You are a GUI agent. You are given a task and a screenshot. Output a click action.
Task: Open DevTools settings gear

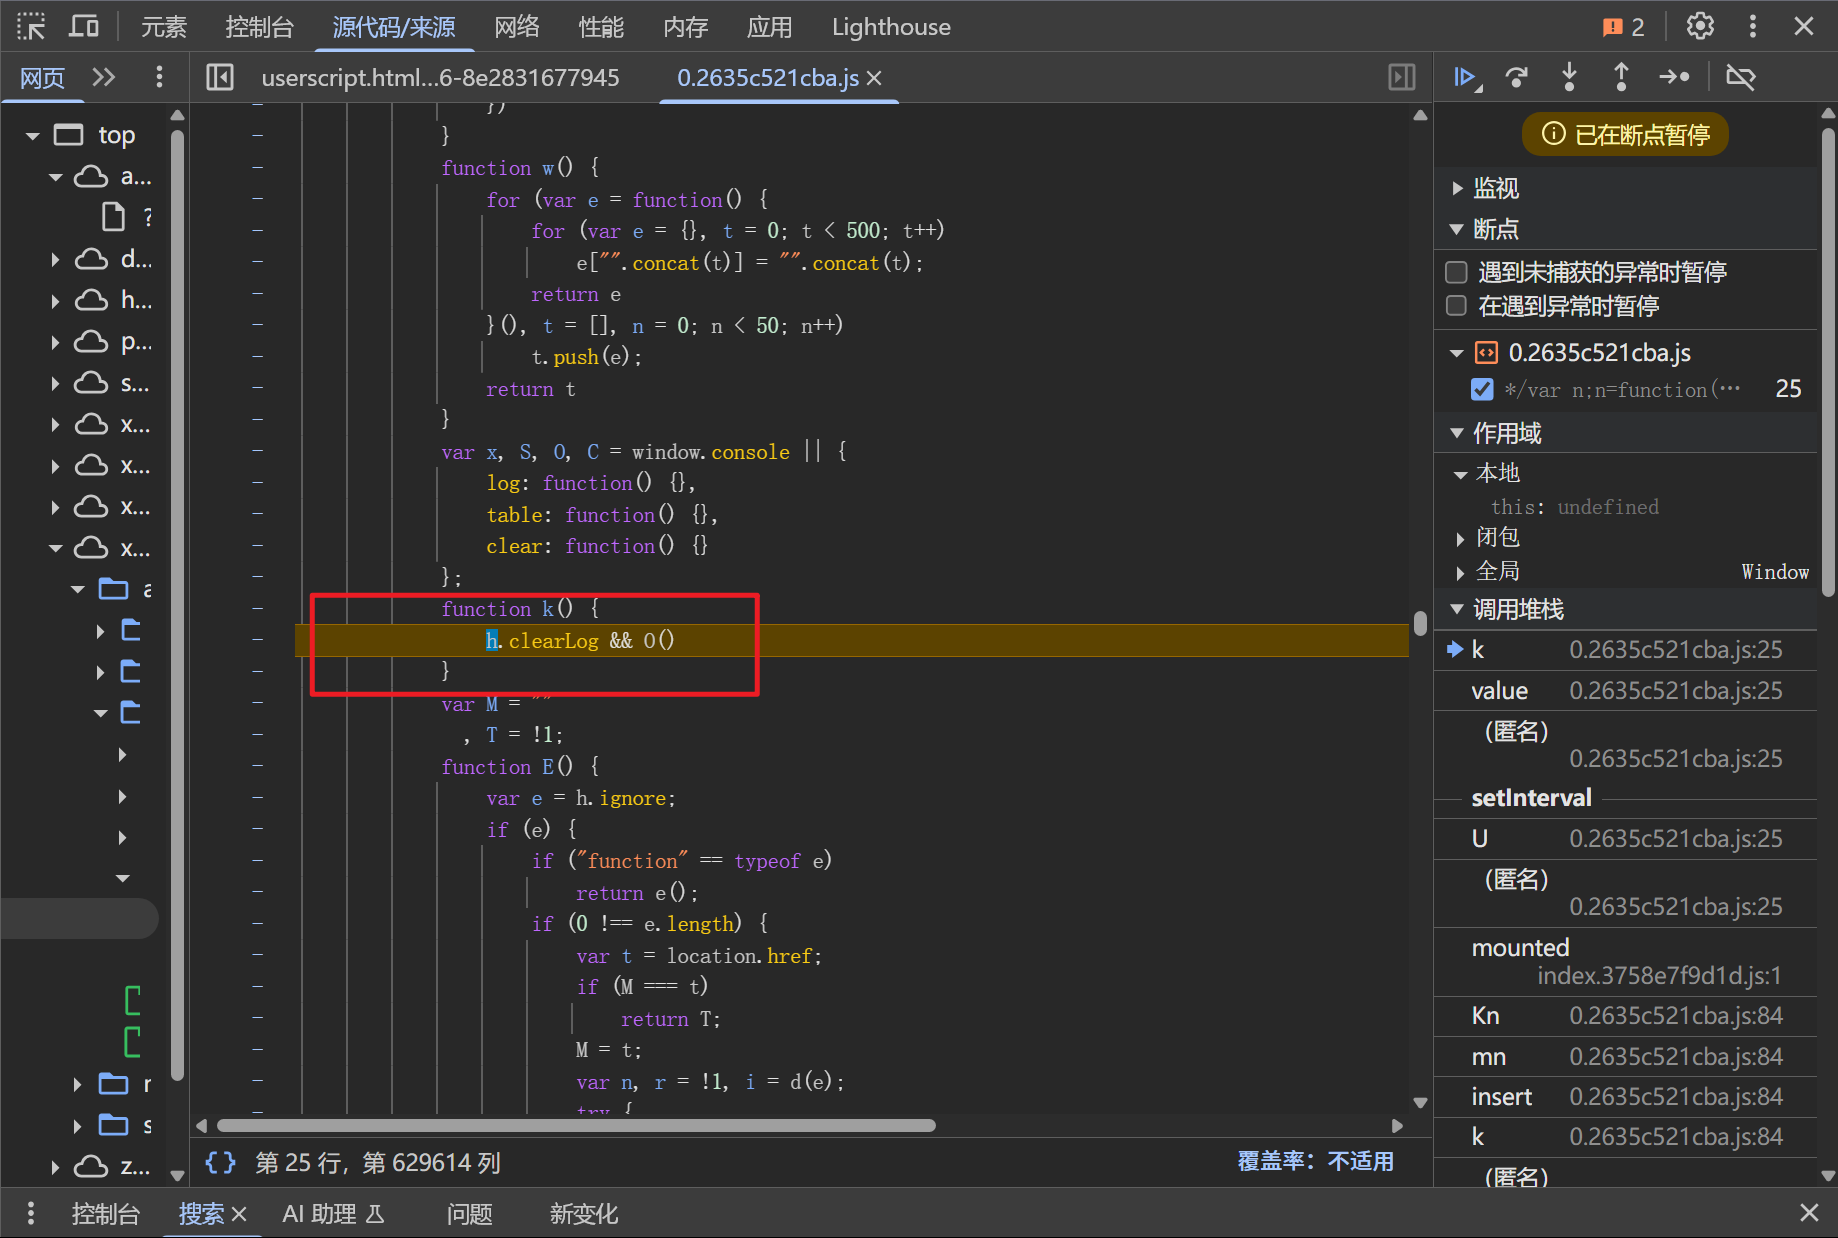[1700, 27]
